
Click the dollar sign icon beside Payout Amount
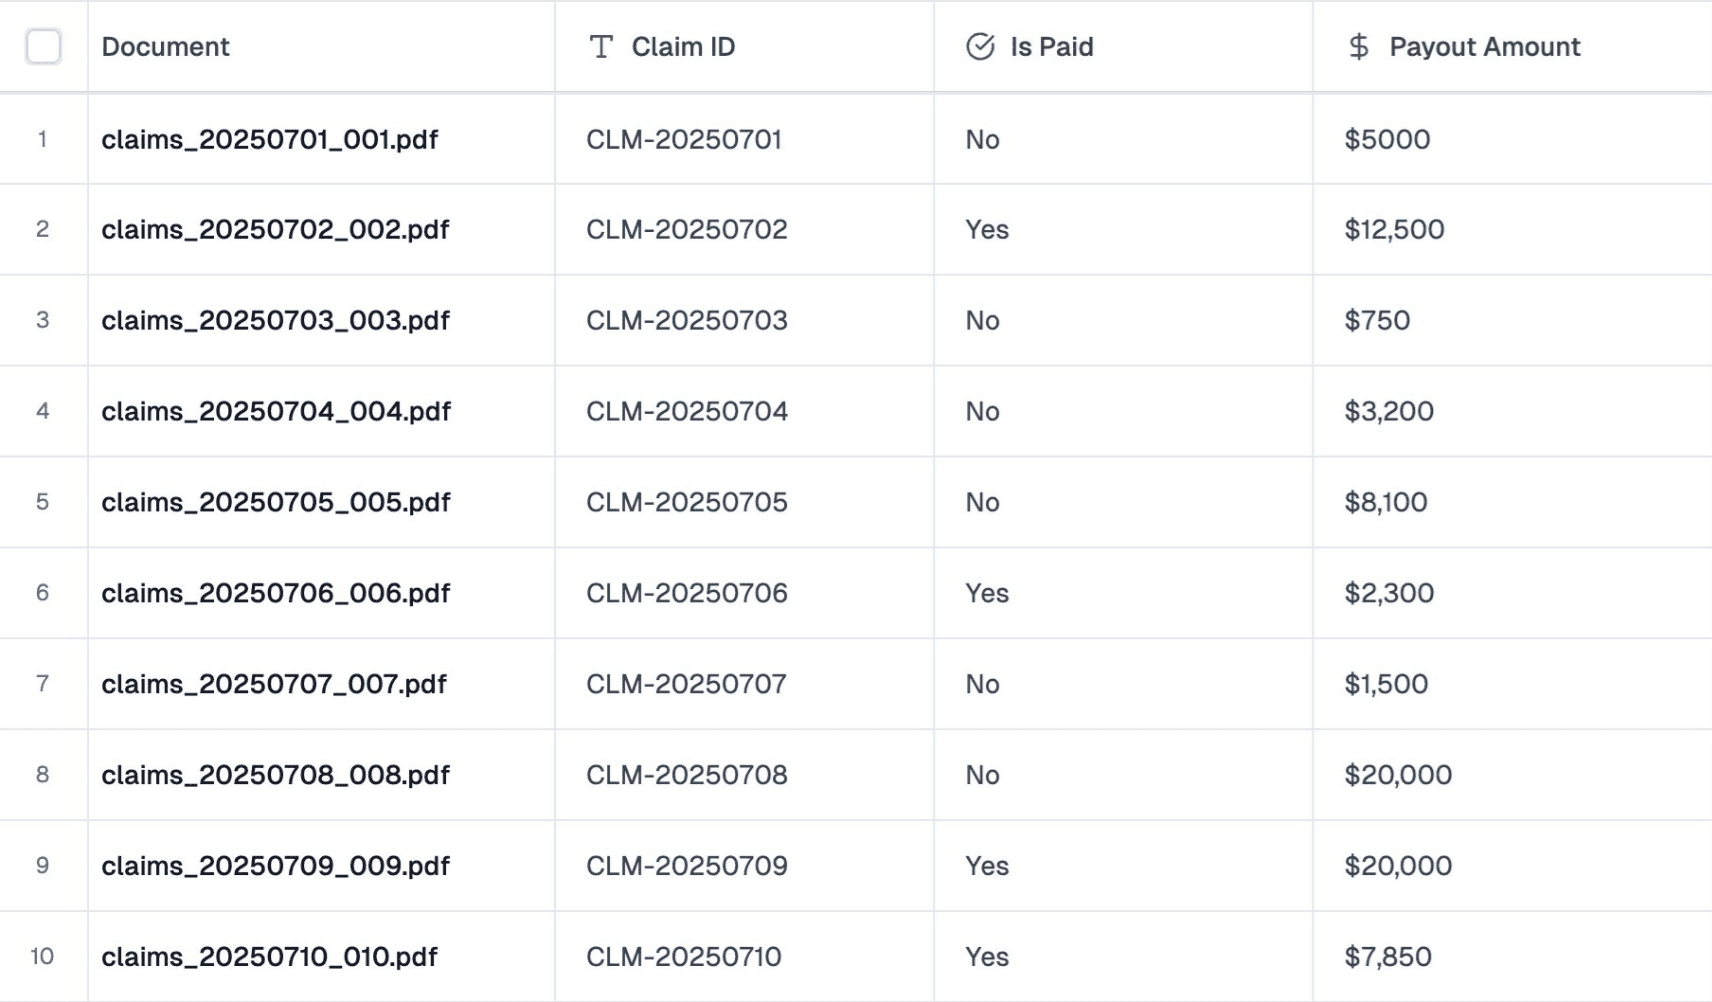pyautogui.click(x=1358, y=47)
